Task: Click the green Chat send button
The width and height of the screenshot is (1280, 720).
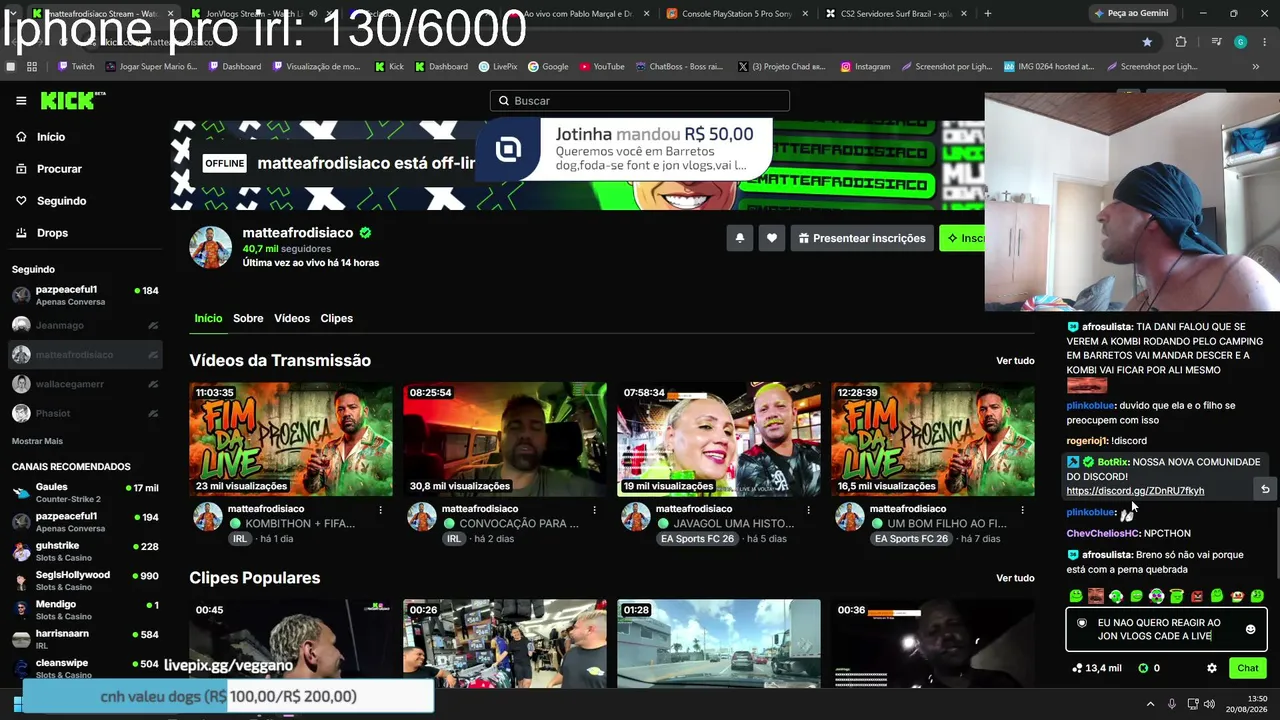Action: coord(1248,668)
